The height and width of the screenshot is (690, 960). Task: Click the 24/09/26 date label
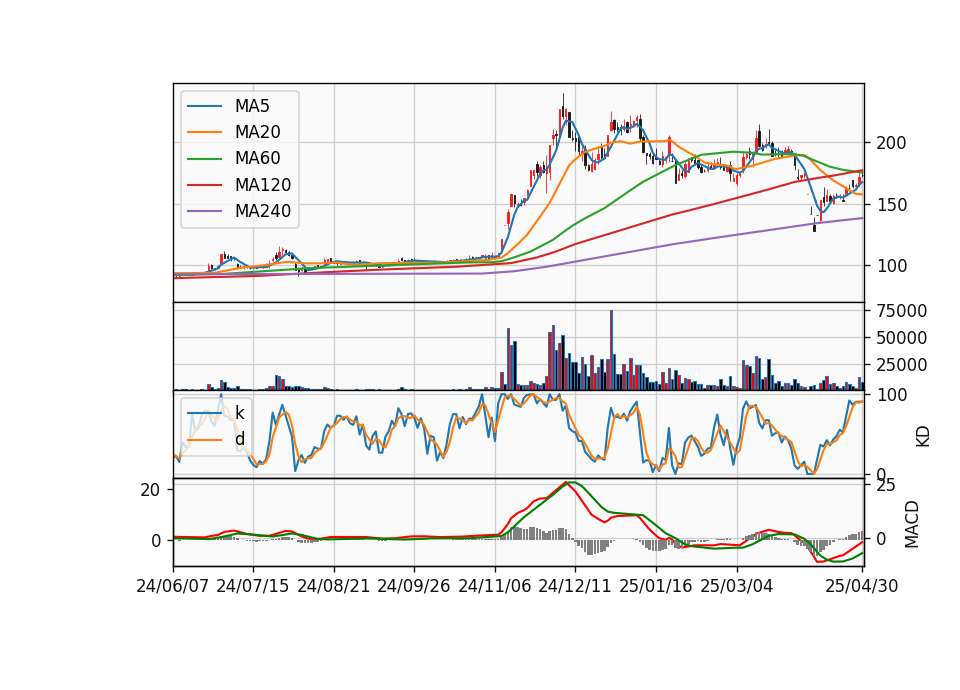[414, 587]
